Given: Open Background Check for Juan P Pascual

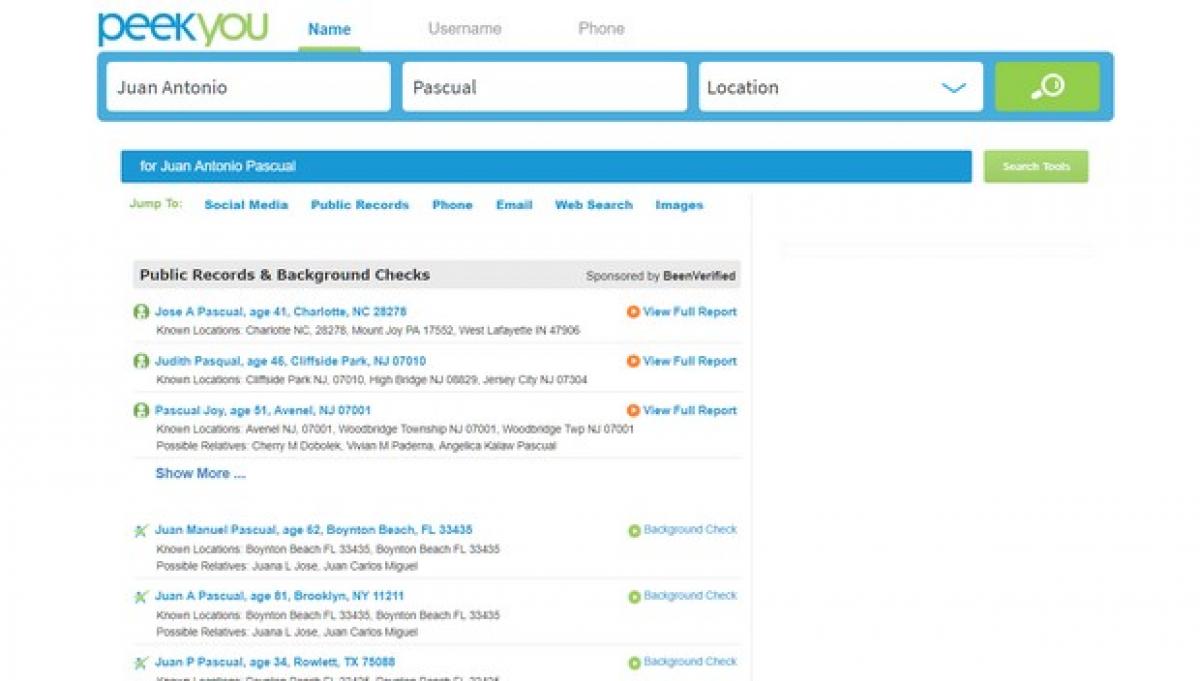Looking at the screenshot, I should pyautogui.click(x=688, y=662).
